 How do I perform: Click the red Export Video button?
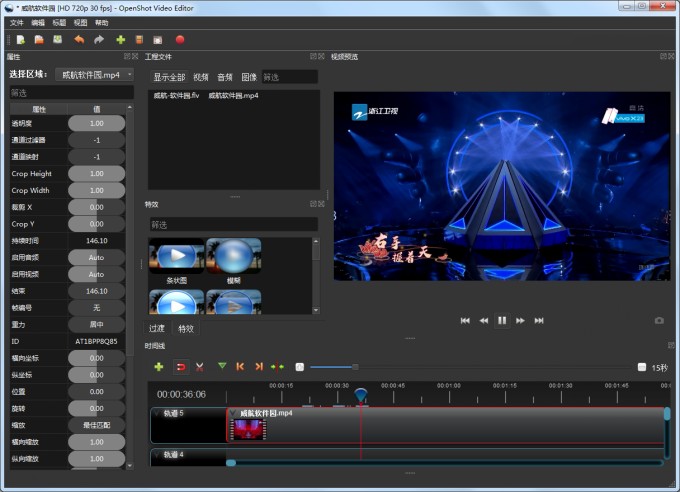coord(180,40)
